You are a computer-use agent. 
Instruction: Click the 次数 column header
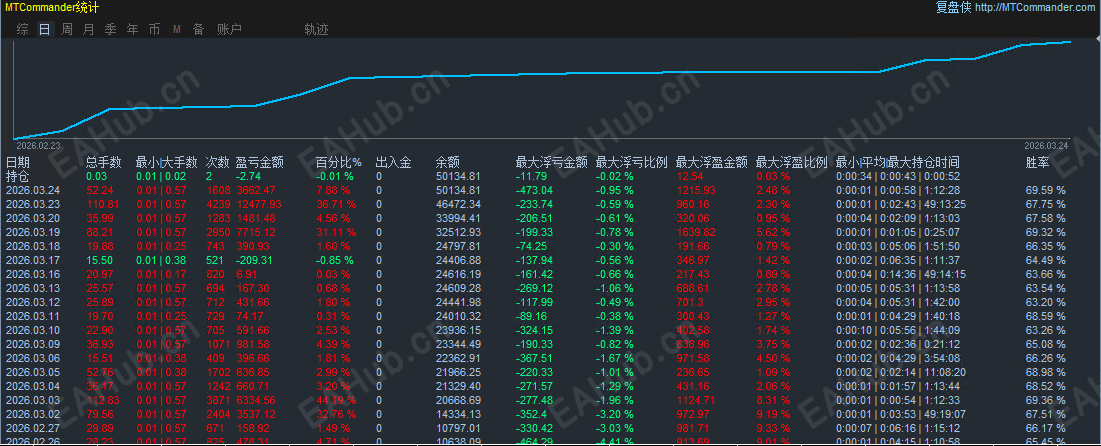[218, 163]
